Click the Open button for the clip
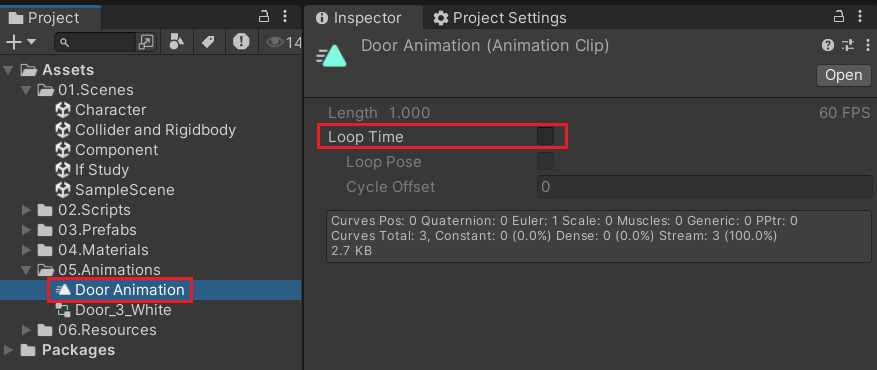This screenshot has width=877, height=370. [x=843, y=75]
